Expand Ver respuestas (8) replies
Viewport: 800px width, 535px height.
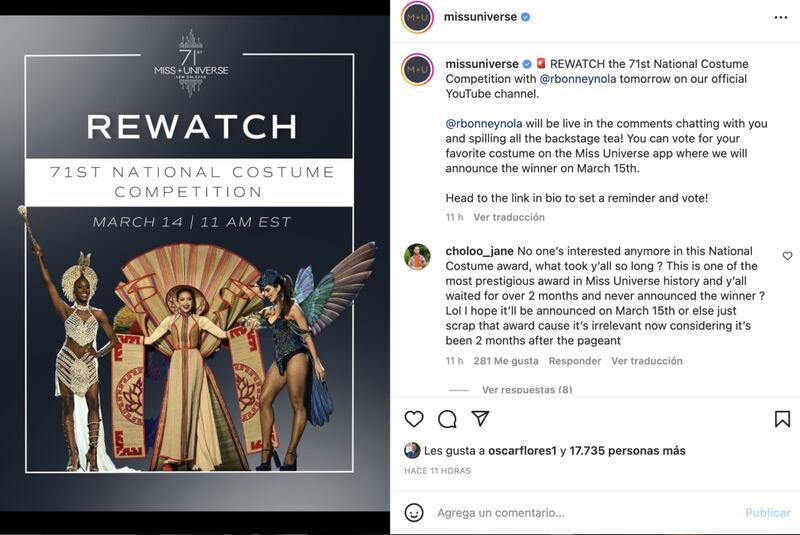pyautogui.click(x=527, y=390)
